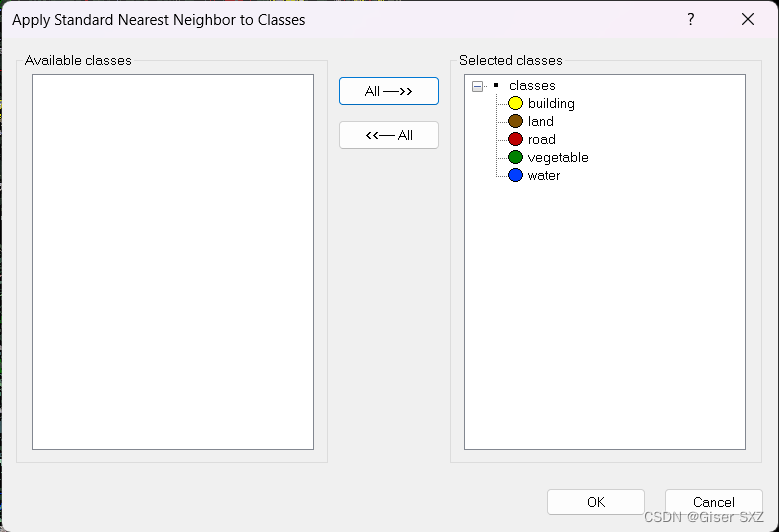The width and height of the screenshot is (779, 532).
Task: Select the land class label
Action: [541, 121]
